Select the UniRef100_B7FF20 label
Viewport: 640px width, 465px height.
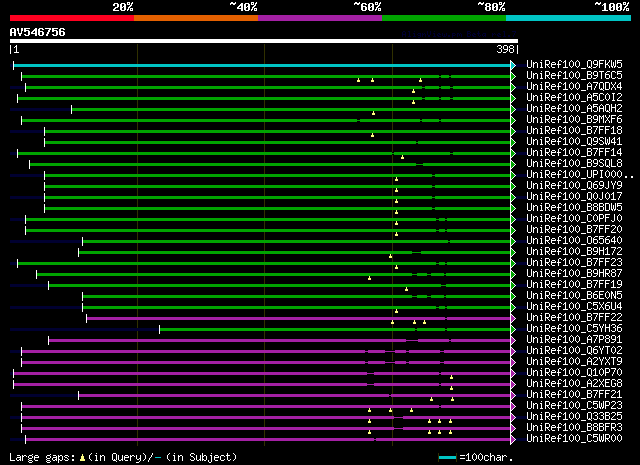pyautogui.click(x=574, y=229)
